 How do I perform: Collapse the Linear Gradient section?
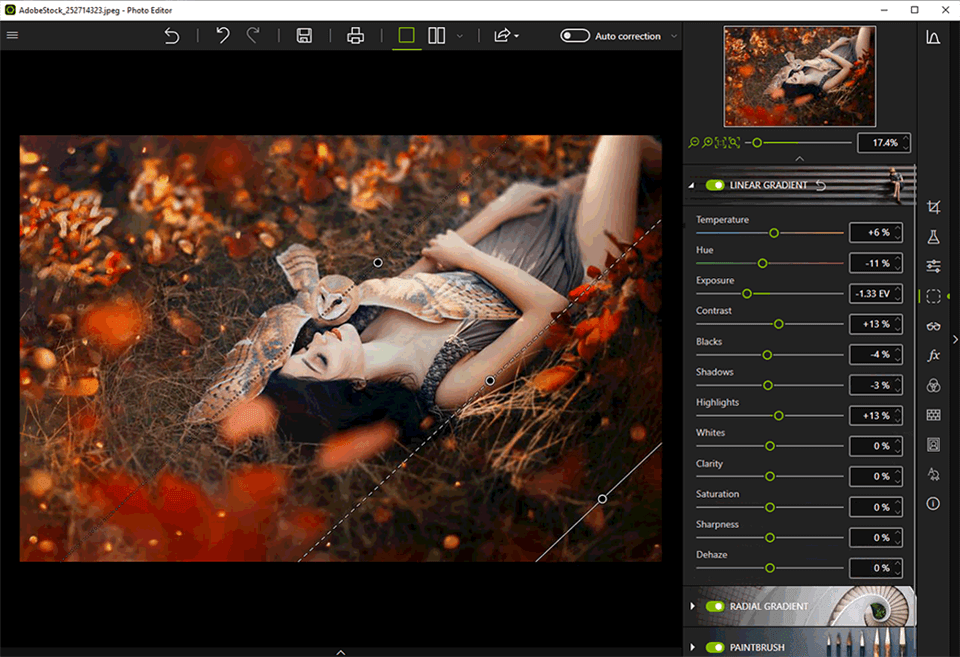[692, 184]
